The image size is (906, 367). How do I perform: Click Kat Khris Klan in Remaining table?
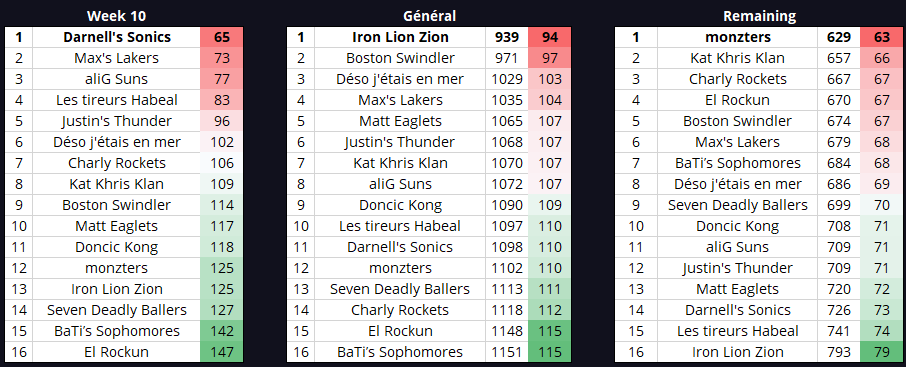pyautogui.click(x=738, y=58)
